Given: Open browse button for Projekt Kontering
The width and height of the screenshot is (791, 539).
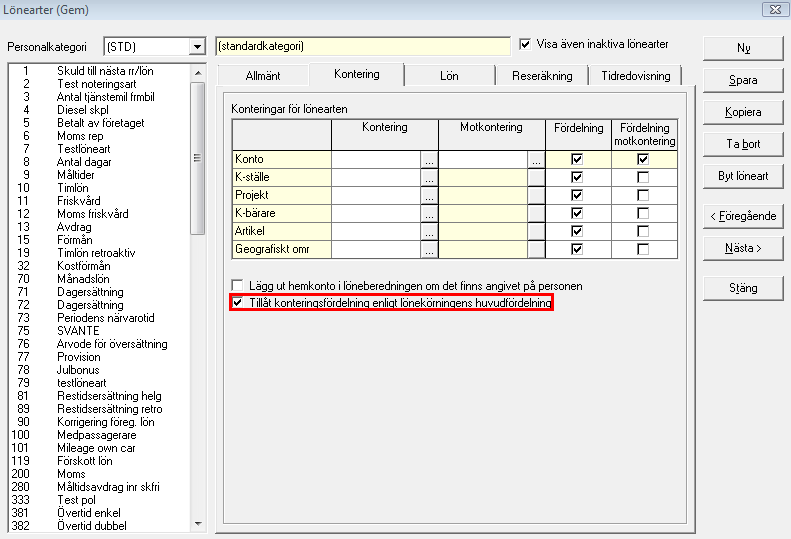Looking at the screenshot, I should click(x=429, y=195).
